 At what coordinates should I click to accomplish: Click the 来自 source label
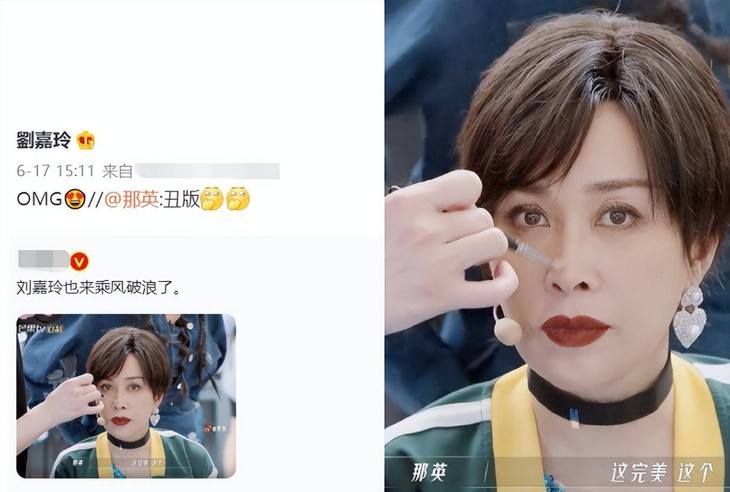coord(117,171)
